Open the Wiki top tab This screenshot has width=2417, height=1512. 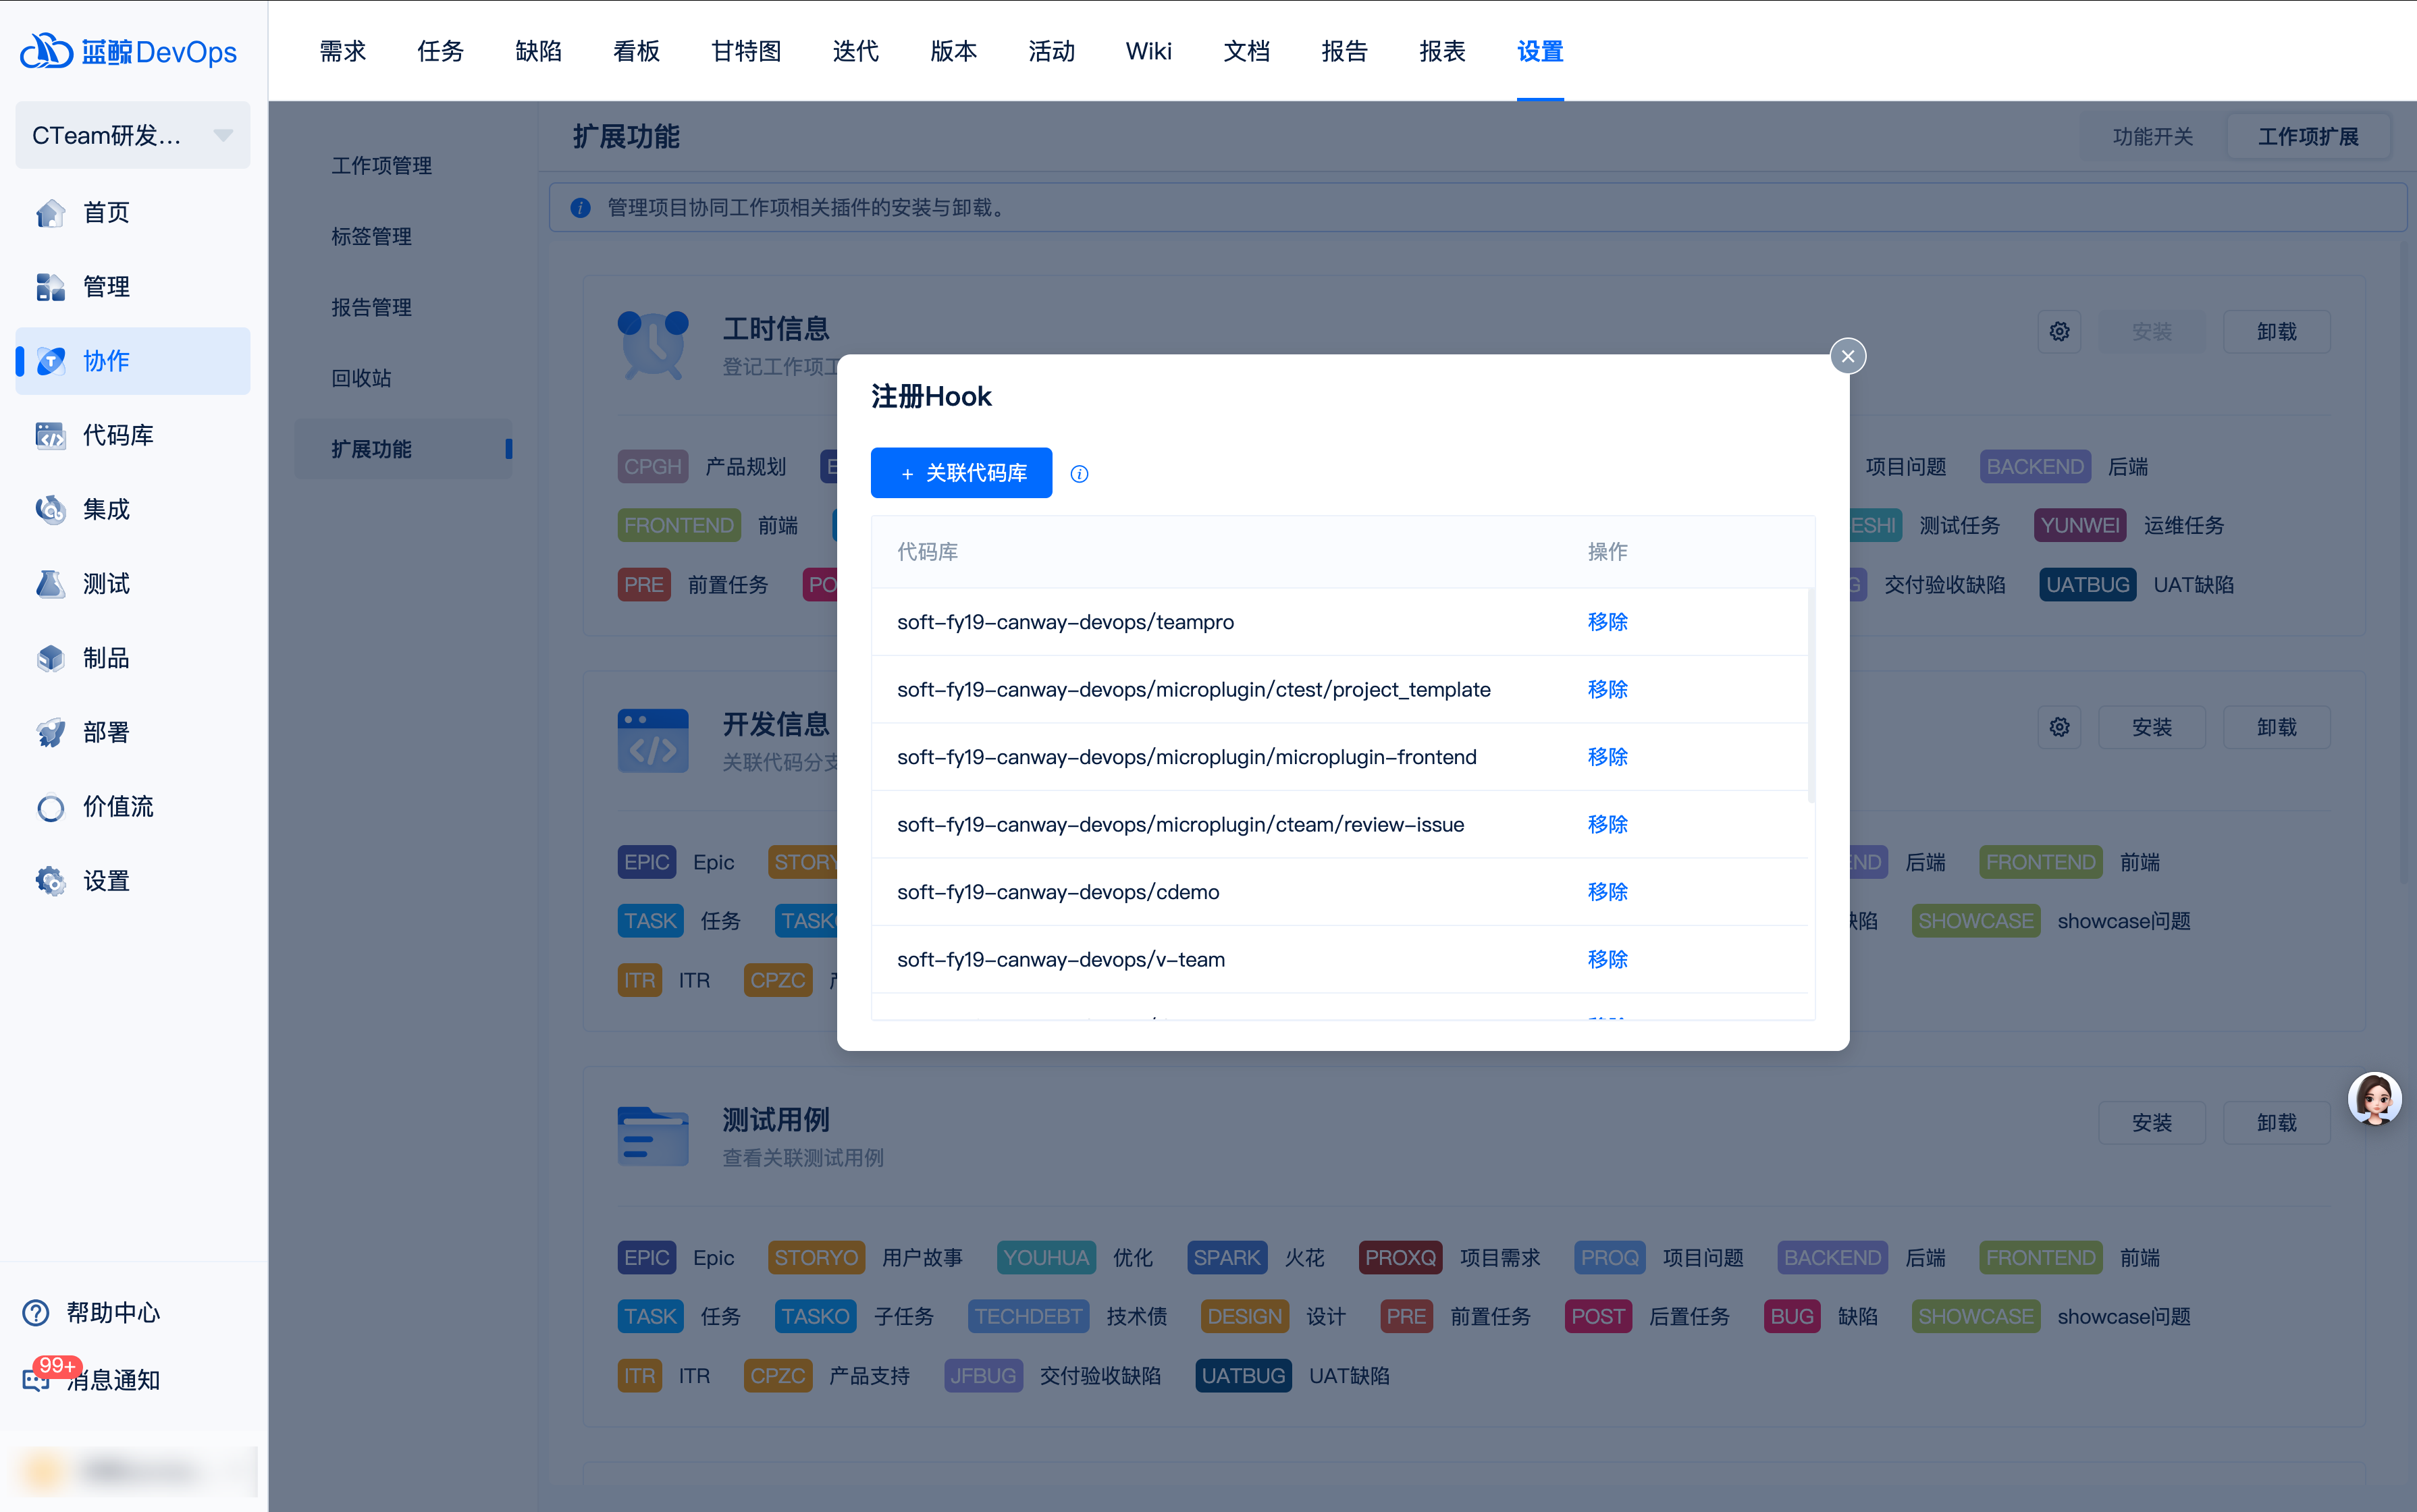pyautogui.click(x=1148, y=51)
